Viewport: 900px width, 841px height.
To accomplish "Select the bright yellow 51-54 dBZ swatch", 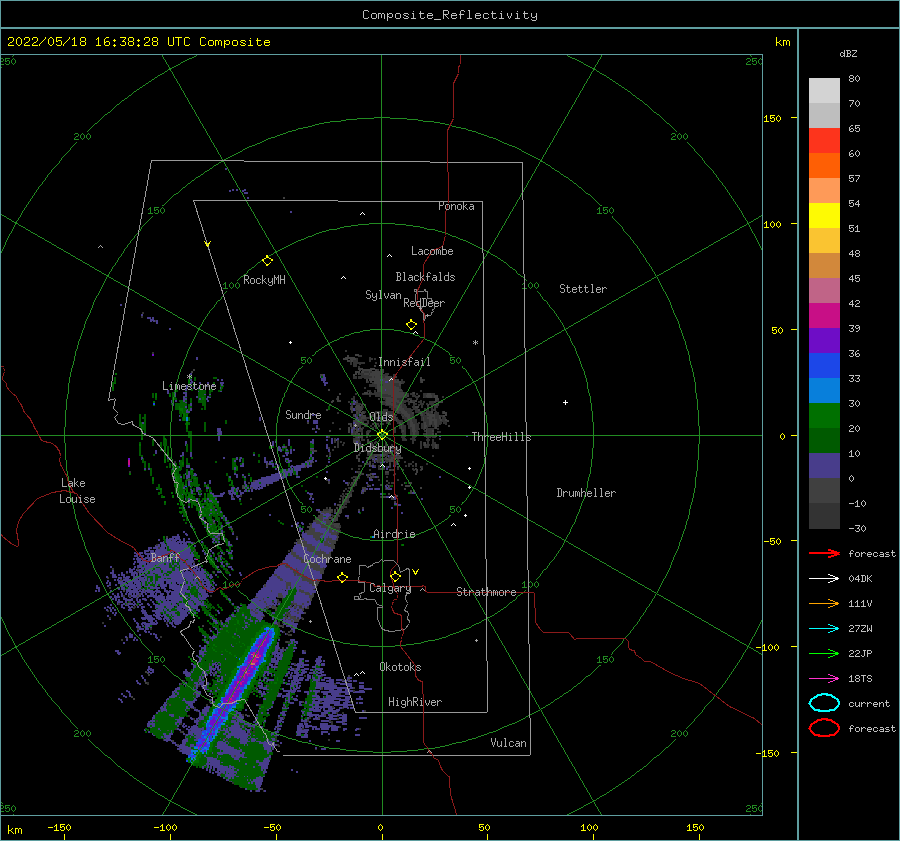I will coord(824,215).
